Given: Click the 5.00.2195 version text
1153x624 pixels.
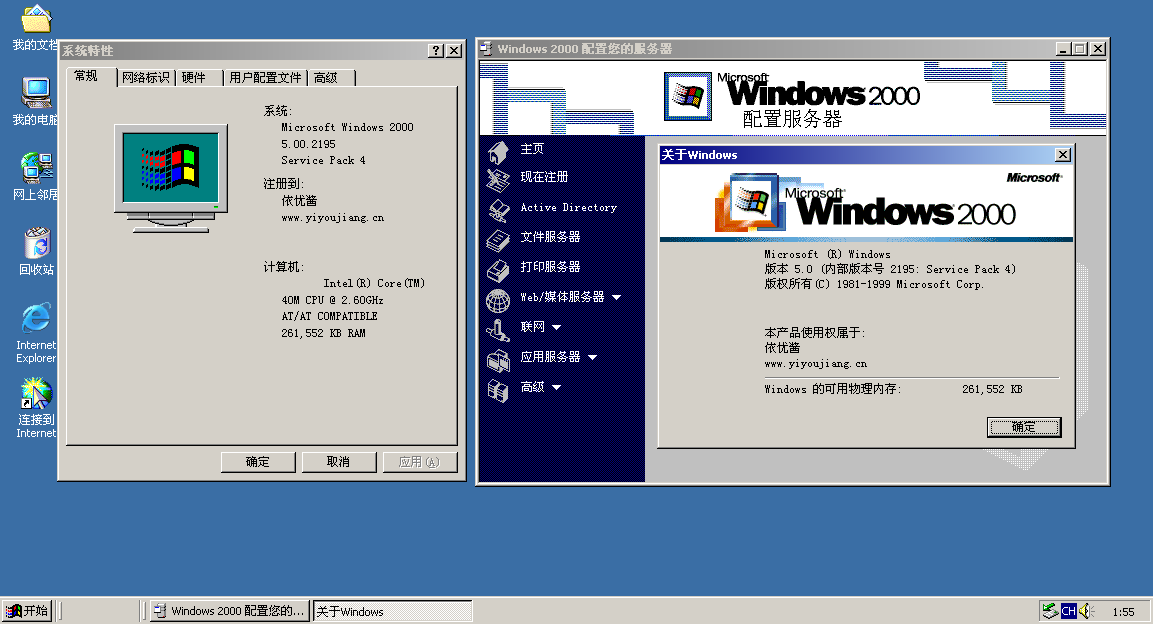Looking at the screenshot, I should [308, 144].
